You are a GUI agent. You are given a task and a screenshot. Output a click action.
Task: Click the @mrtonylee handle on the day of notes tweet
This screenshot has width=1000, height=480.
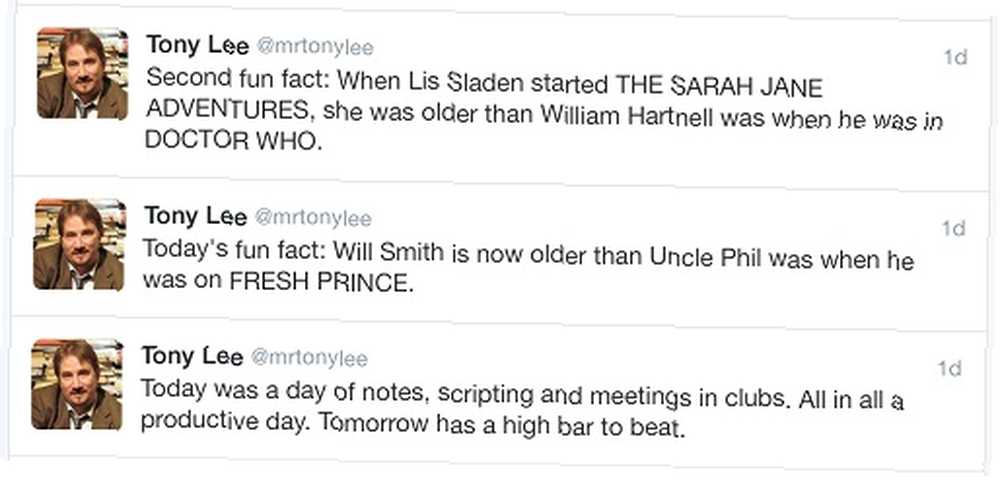309,358
